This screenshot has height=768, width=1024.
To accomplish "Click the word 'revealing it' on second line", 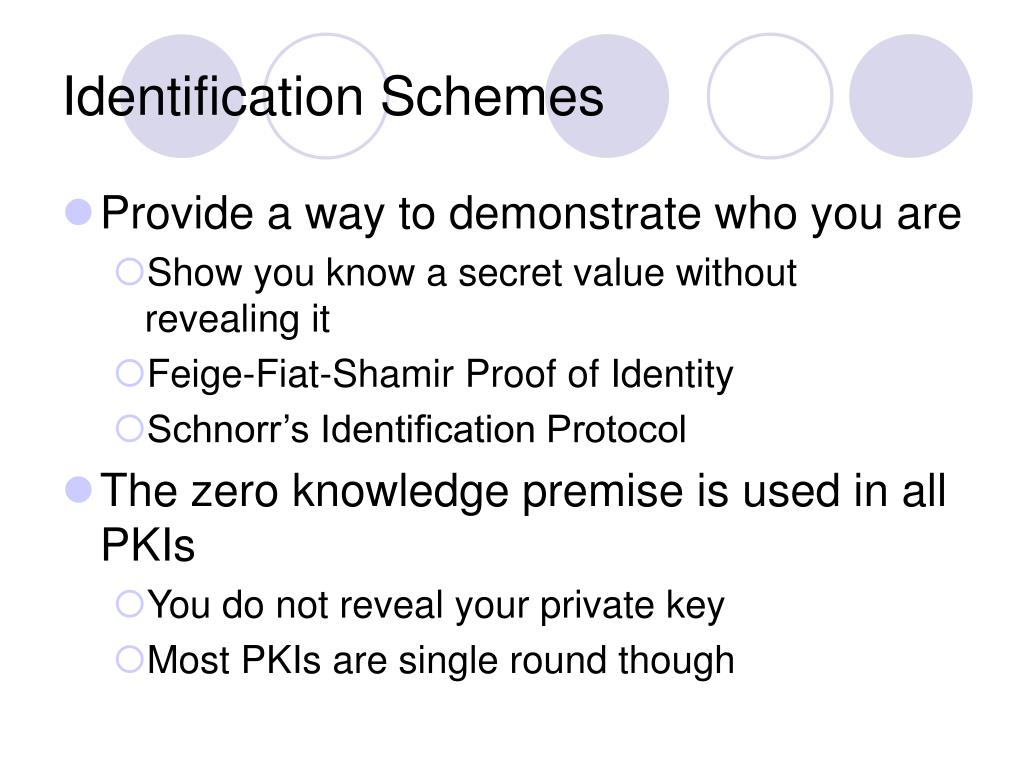I will [x=237, y=320].
